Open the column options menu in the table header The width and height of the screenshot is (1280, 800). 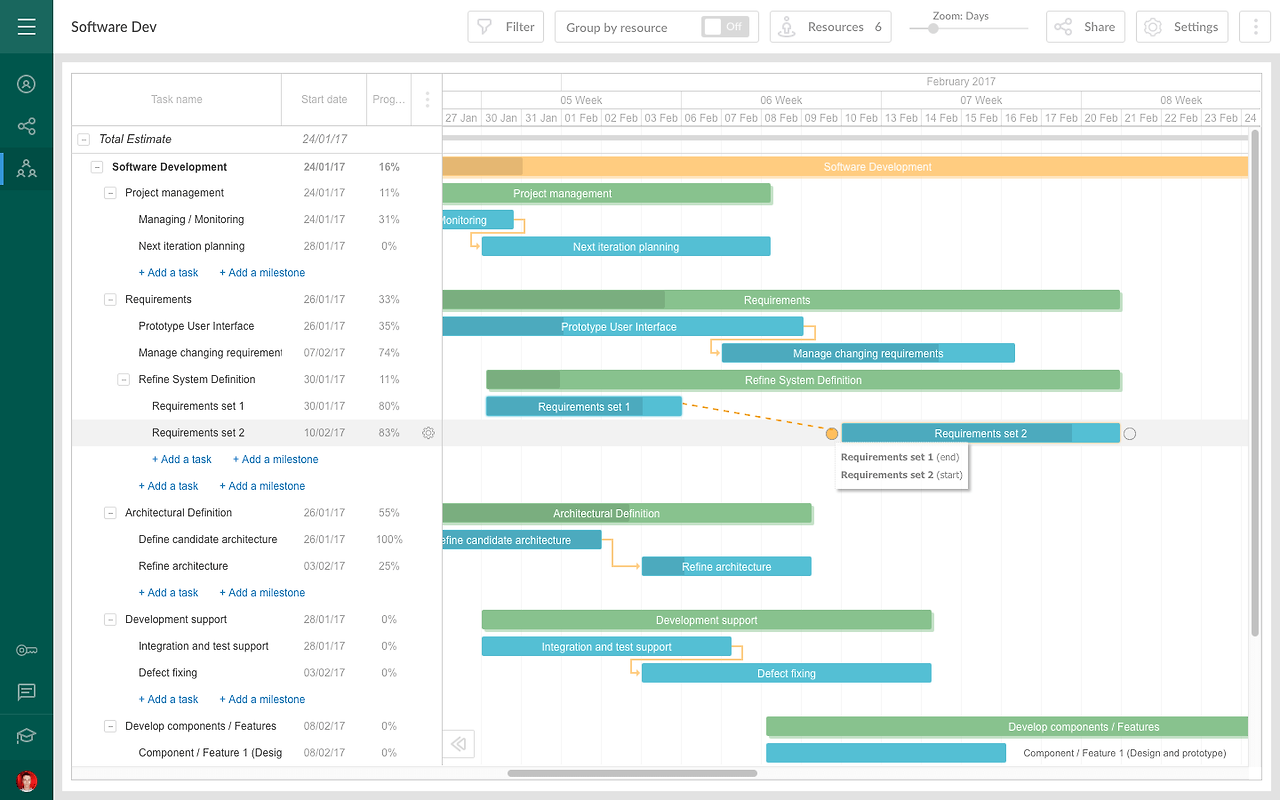[x=427, y=99]
